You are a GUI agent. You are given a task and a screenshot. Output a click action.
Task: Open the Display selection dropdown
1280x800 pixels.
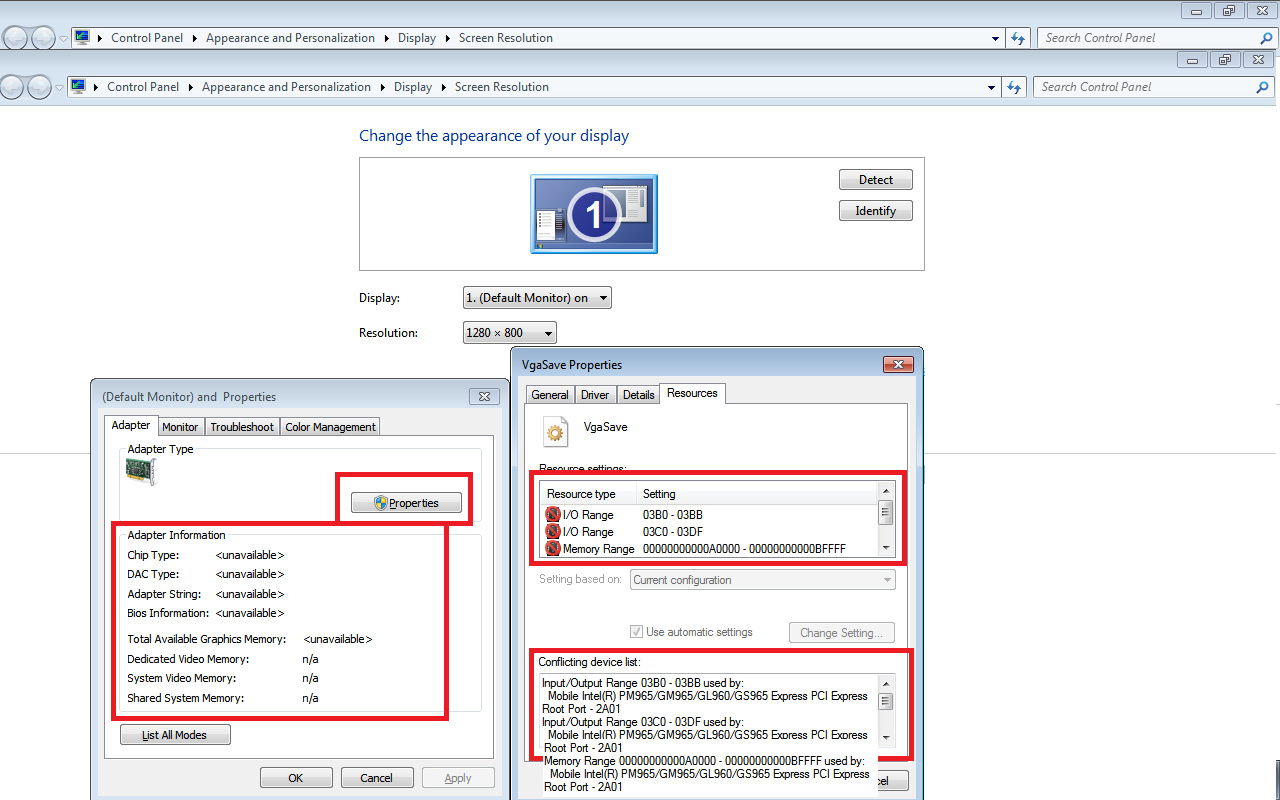537,298
